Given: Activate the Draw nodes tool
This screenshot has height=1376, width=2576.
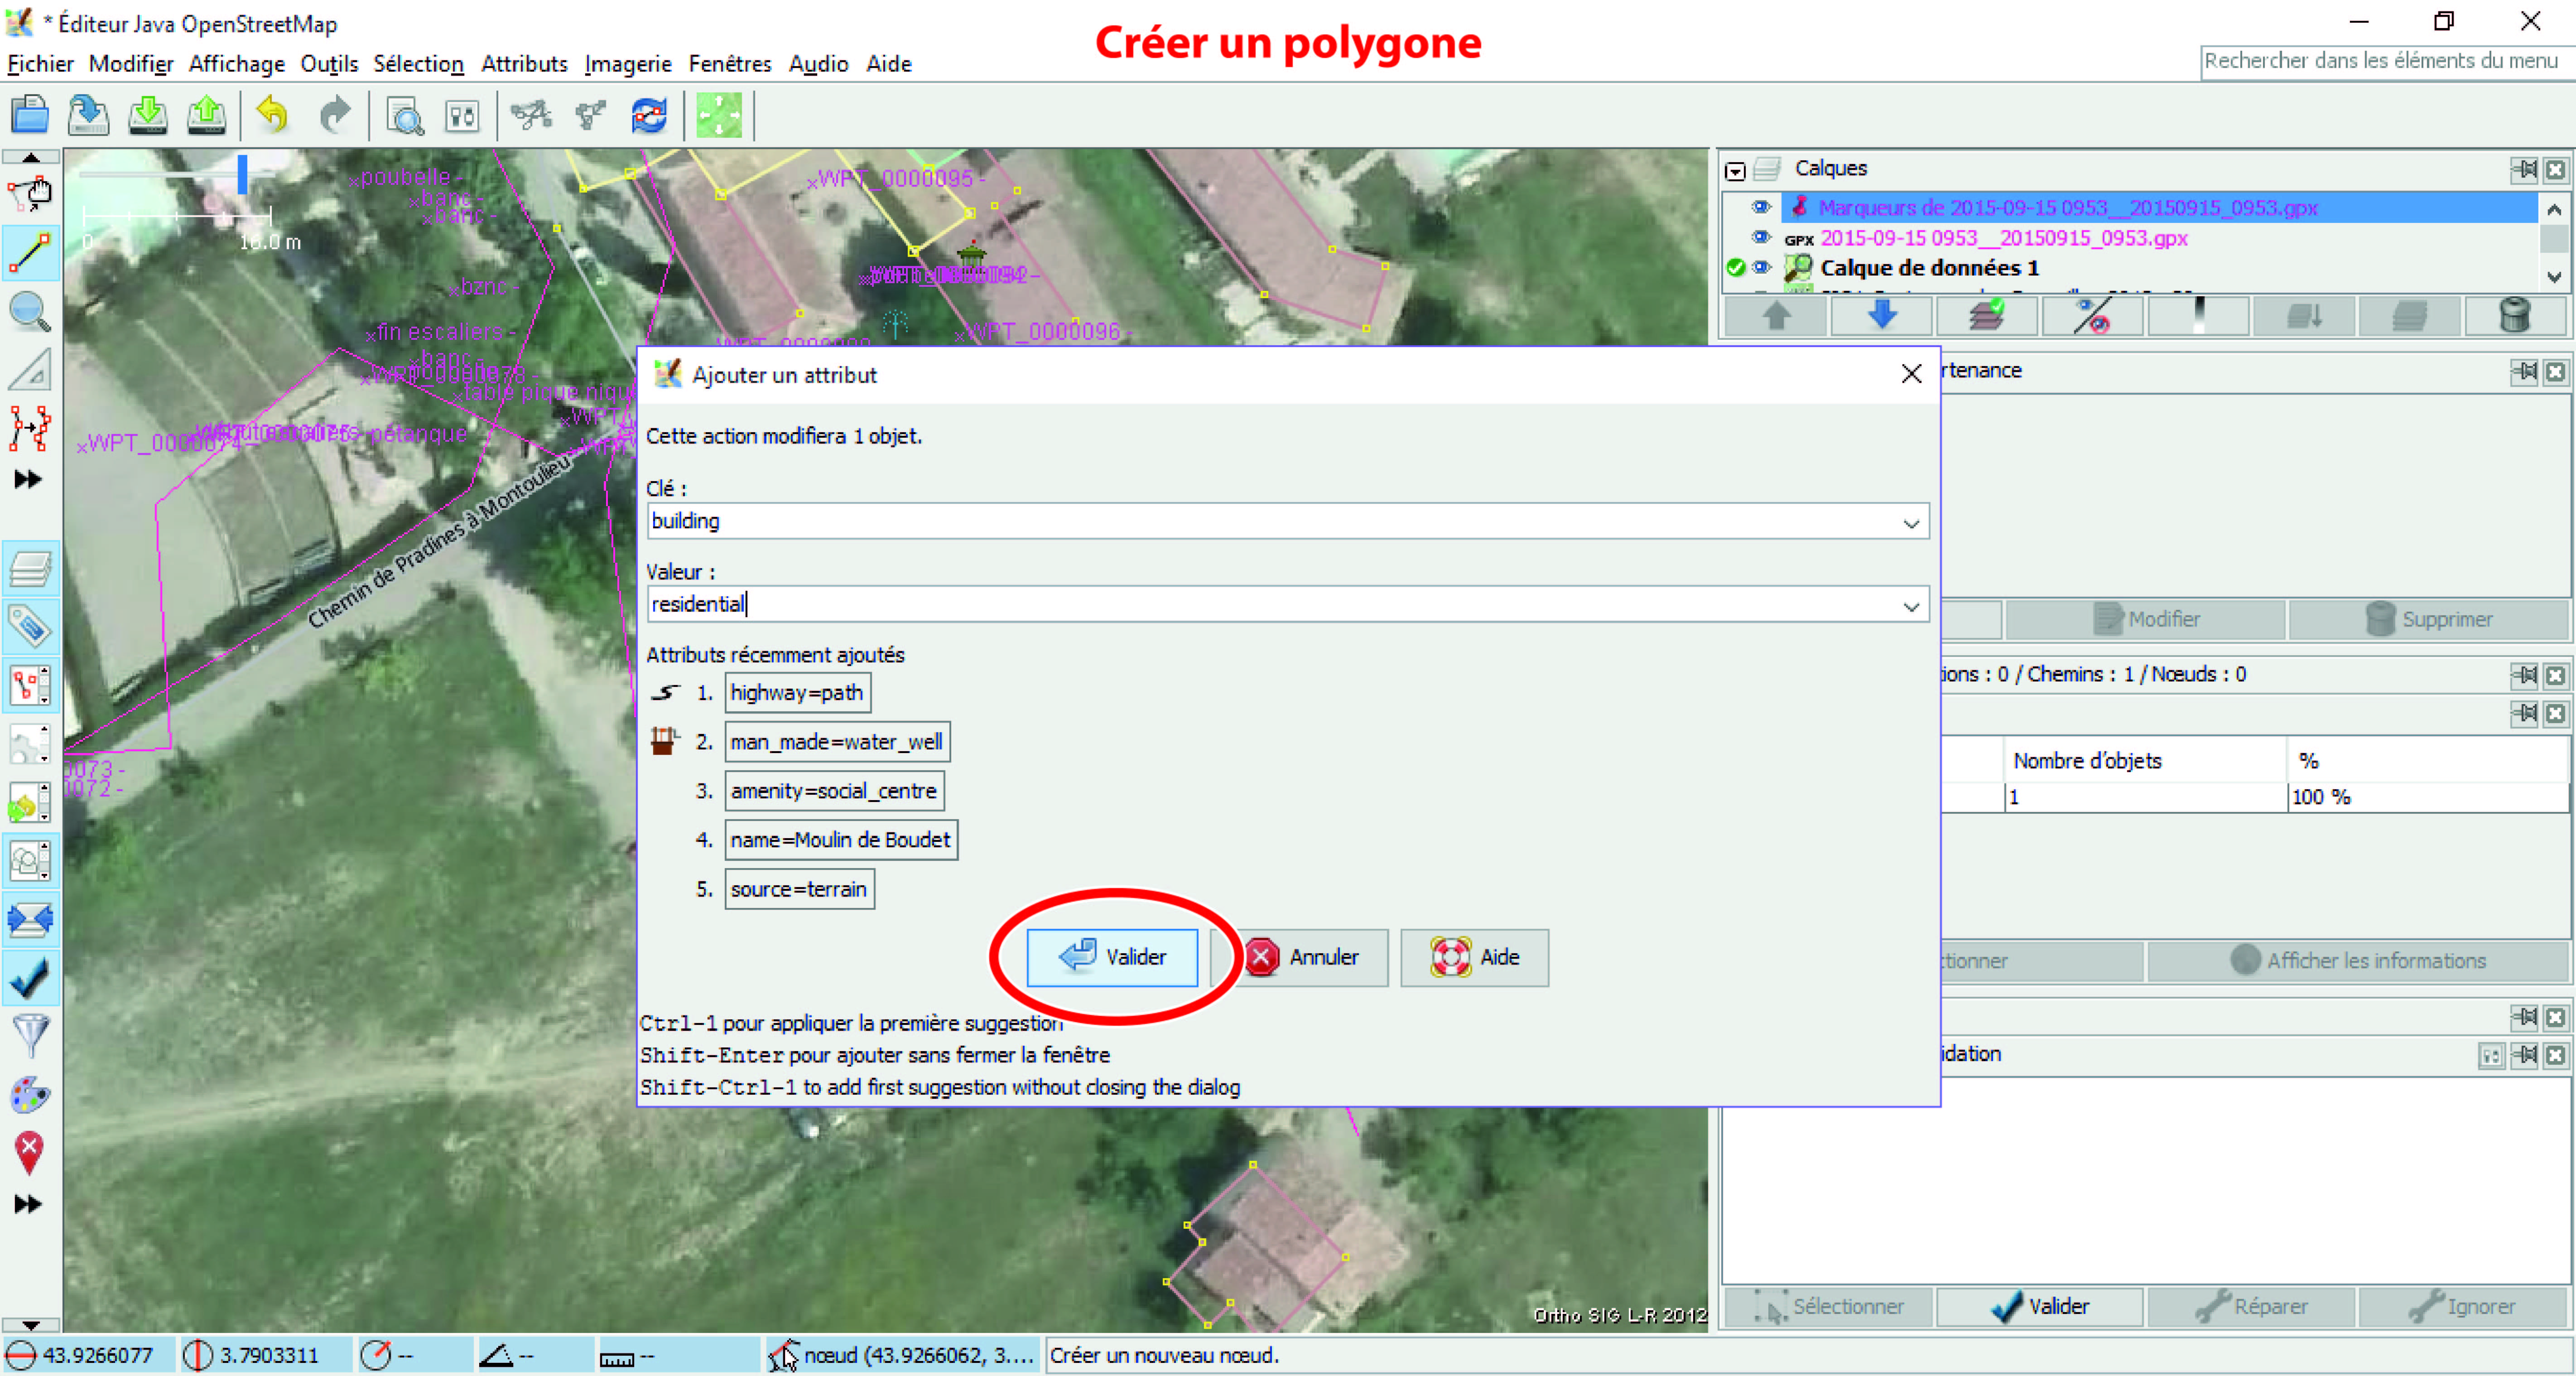Looking at the screenshot, I should point(30,252).
